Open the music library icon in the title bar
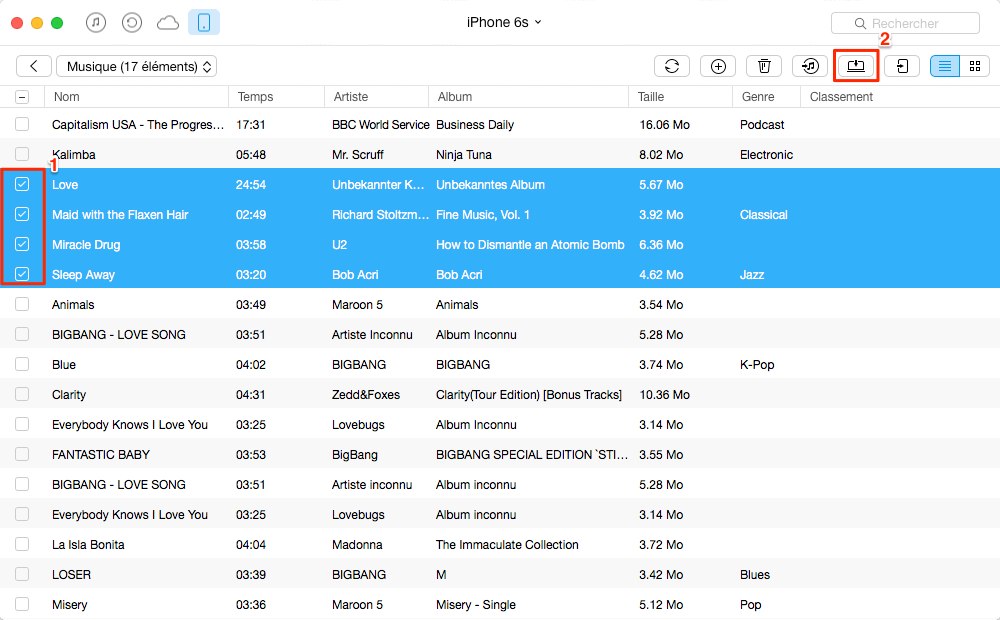The image size is (1000, 620). (x=96, y=23)
